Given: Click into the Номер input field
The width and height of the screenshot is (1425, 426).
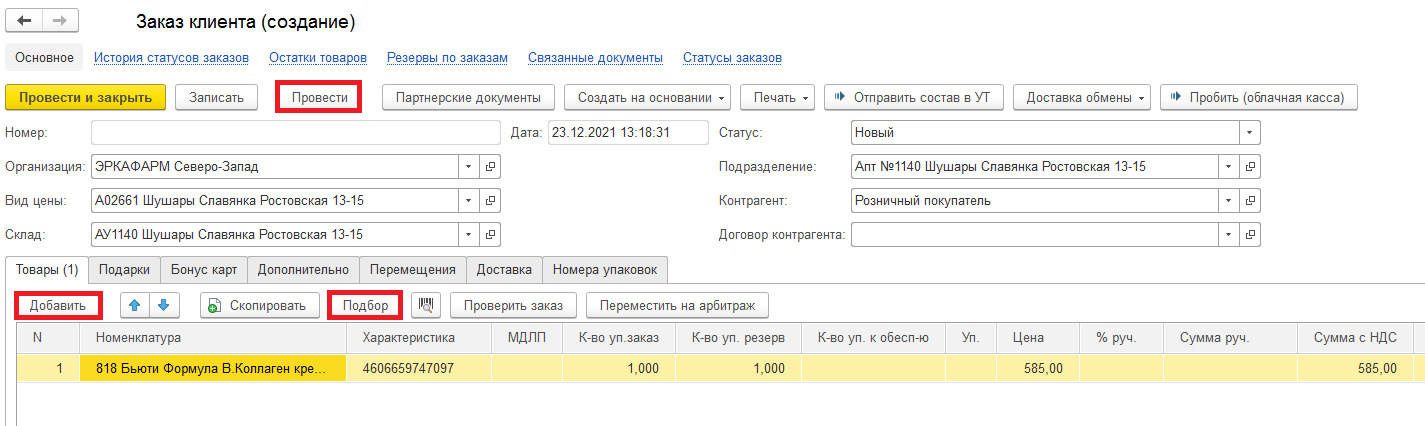Looking at the screenshot, I should (x=294, y=132).
